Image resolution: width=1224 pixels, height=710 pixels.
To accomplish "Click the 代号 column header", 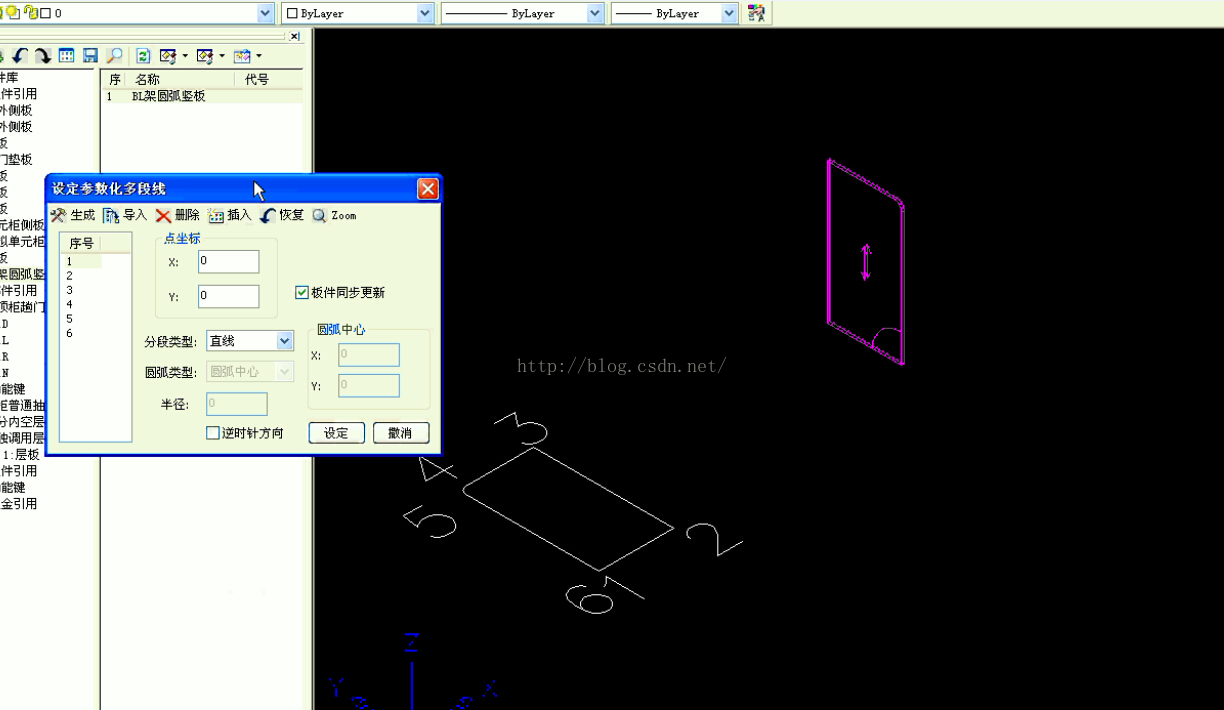I will 268,79.
